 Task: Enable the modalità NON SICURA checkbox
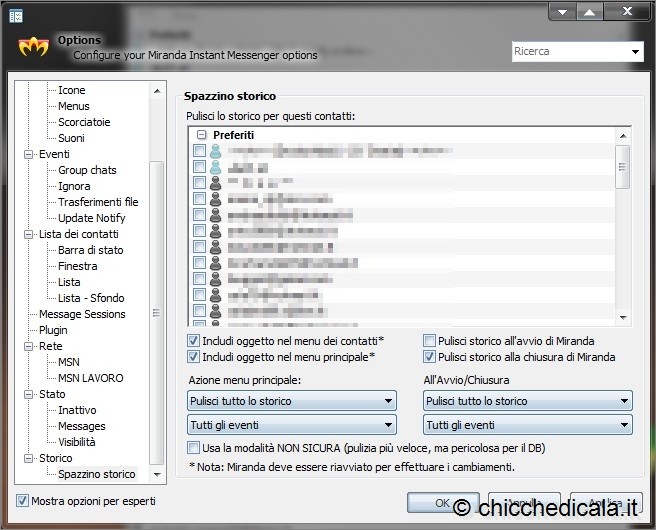click(194, 448)
